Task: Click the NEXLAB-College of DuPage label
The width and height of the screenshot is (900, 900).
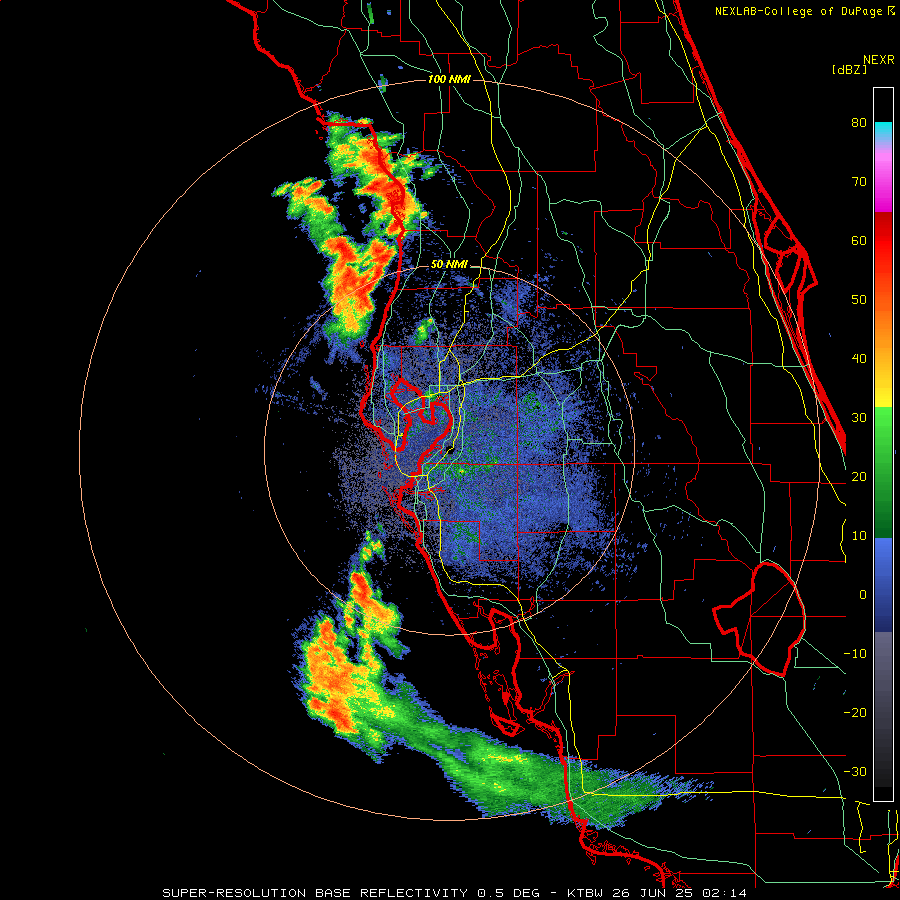Action: 798,11
